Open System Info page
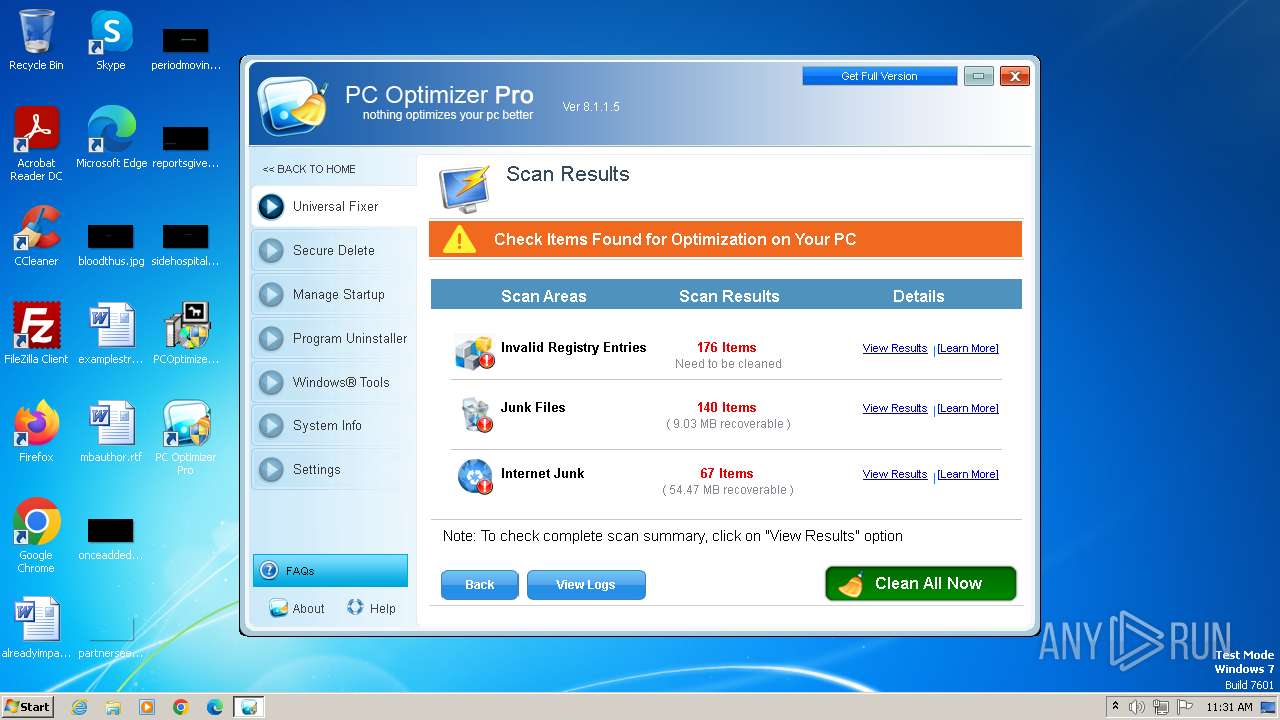 click(x=333, y=425)
